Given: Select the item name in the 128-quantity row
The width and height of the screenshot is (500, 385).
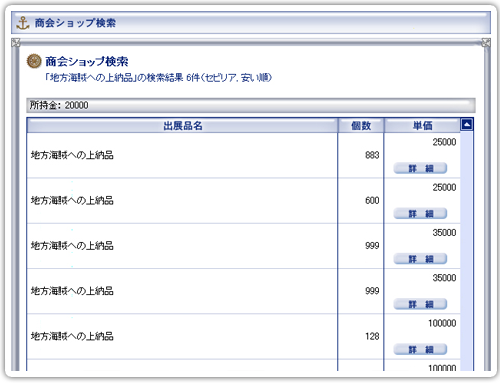Looking at the screenshot, I should pos(72,336).
